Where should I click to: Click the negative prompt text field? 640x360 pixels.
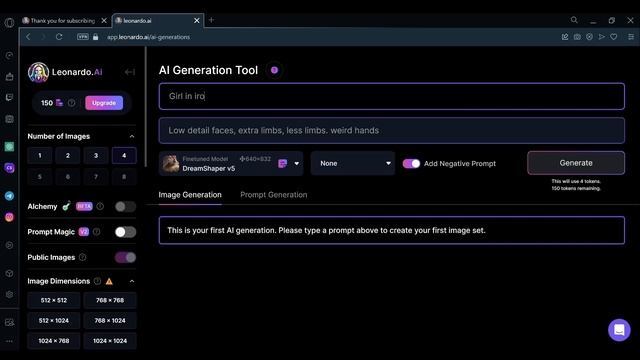391,131
